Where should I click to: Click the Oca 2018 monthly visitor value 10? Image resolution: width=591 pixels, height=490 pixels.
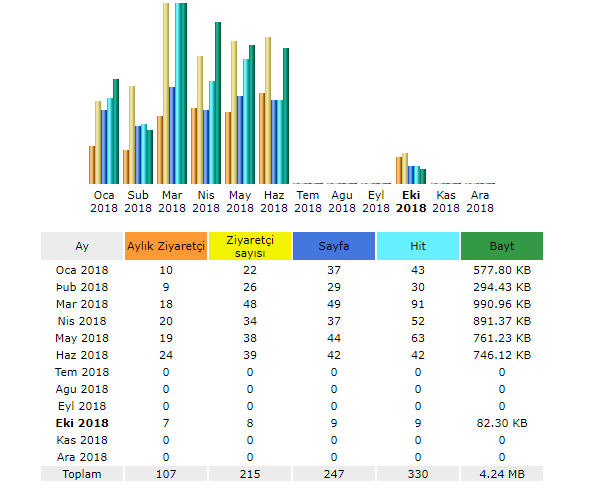point(166,270)
